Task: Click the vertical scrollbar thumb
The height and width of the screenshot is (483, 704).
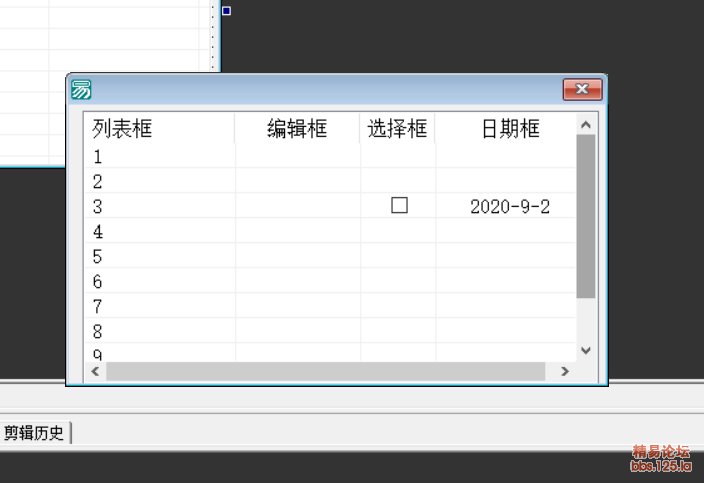Action: [585, 216]
